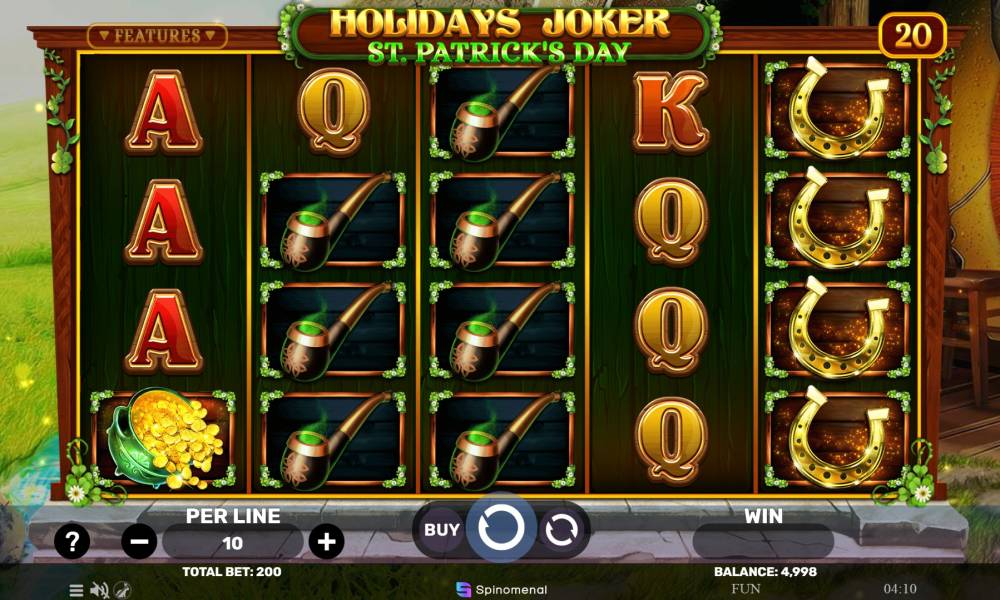This screenshot has width=1000, height=600.
Task: Click the top red A symbol on the first reel
Action: tap(164, 112)
